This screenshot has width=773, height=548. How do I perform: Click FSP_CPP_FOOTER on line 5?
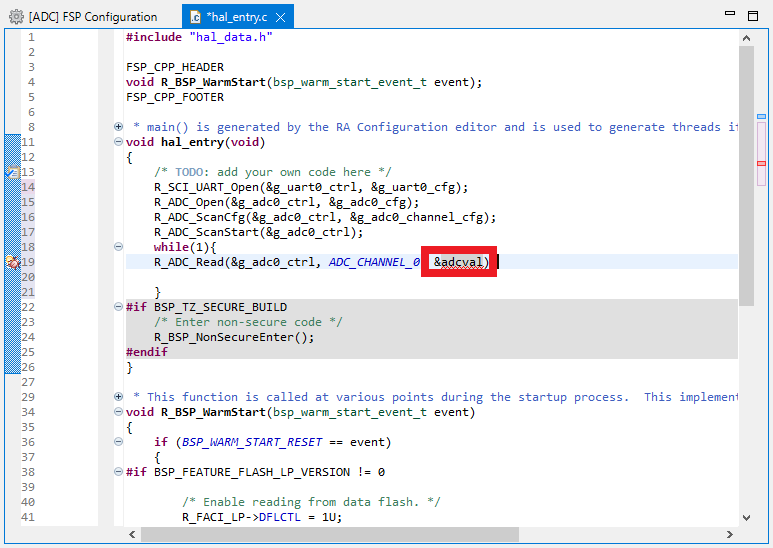click(x=175, y=97)
